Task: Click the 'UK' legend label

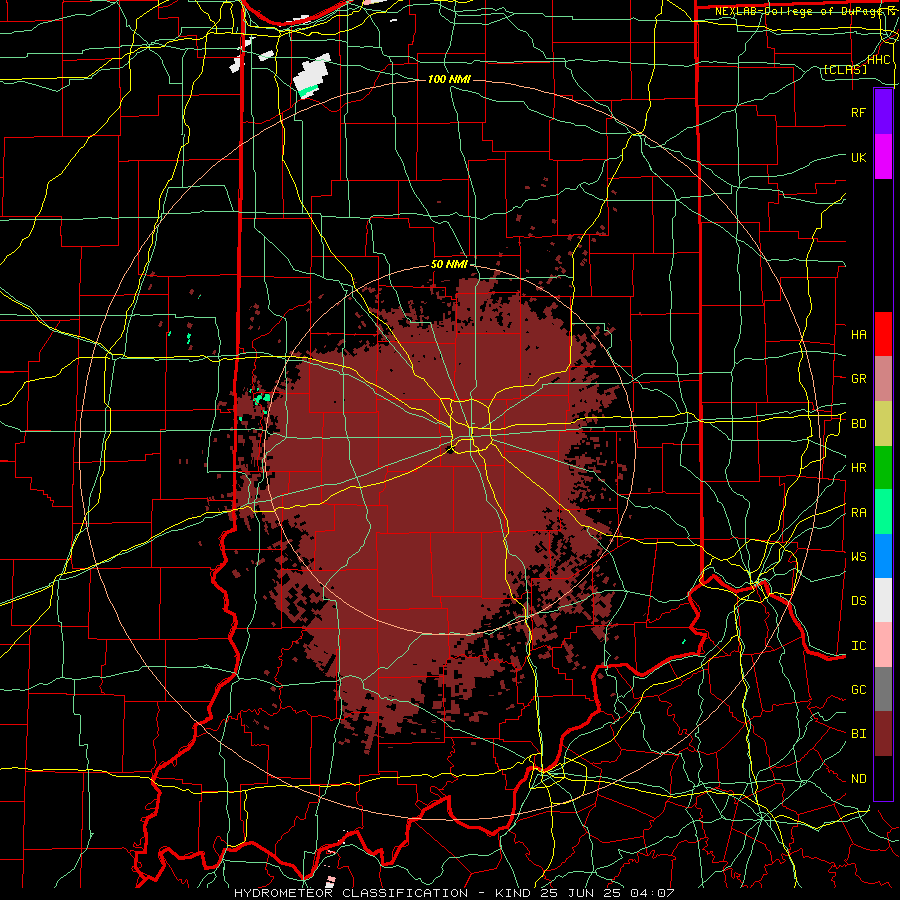Action: click(x=858, y=157)
